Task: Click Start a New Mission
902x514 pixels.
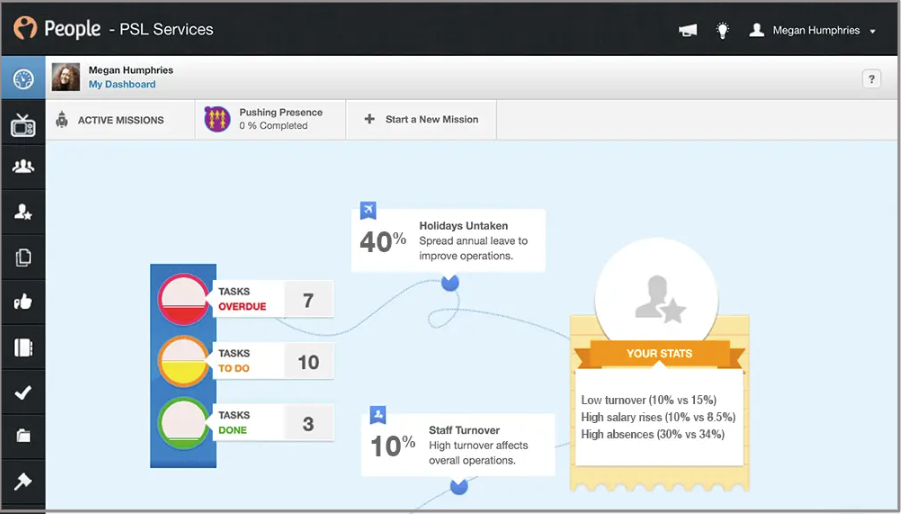Action: point(421,120)
